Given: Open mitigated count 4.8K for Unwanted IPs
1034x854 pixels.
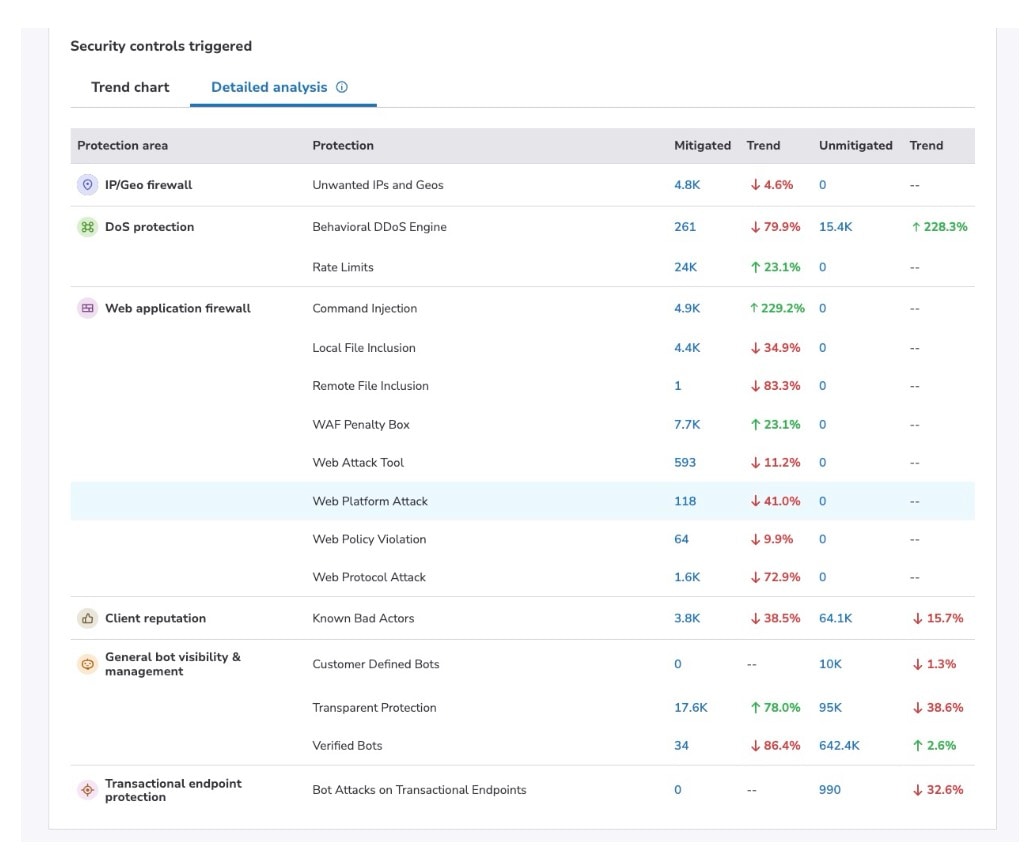Looking at the screenshot, I should click(687, 185).
